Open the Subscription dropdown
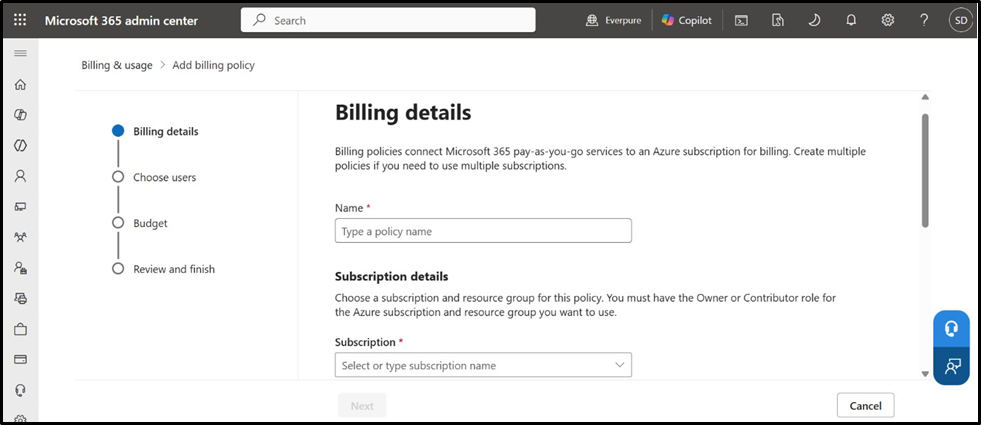 [x=483, y=365]
